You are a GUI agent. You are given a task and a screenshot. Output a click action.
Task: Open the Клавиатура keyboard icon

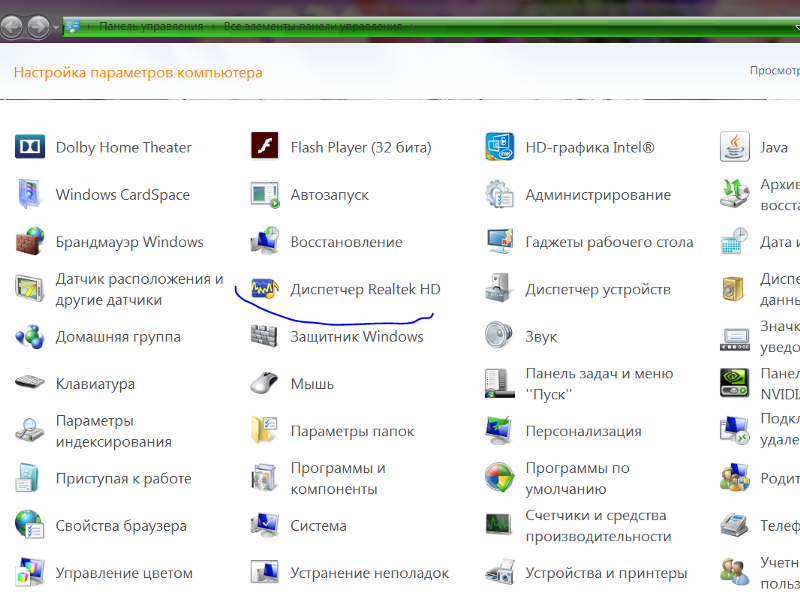[30, 382]
